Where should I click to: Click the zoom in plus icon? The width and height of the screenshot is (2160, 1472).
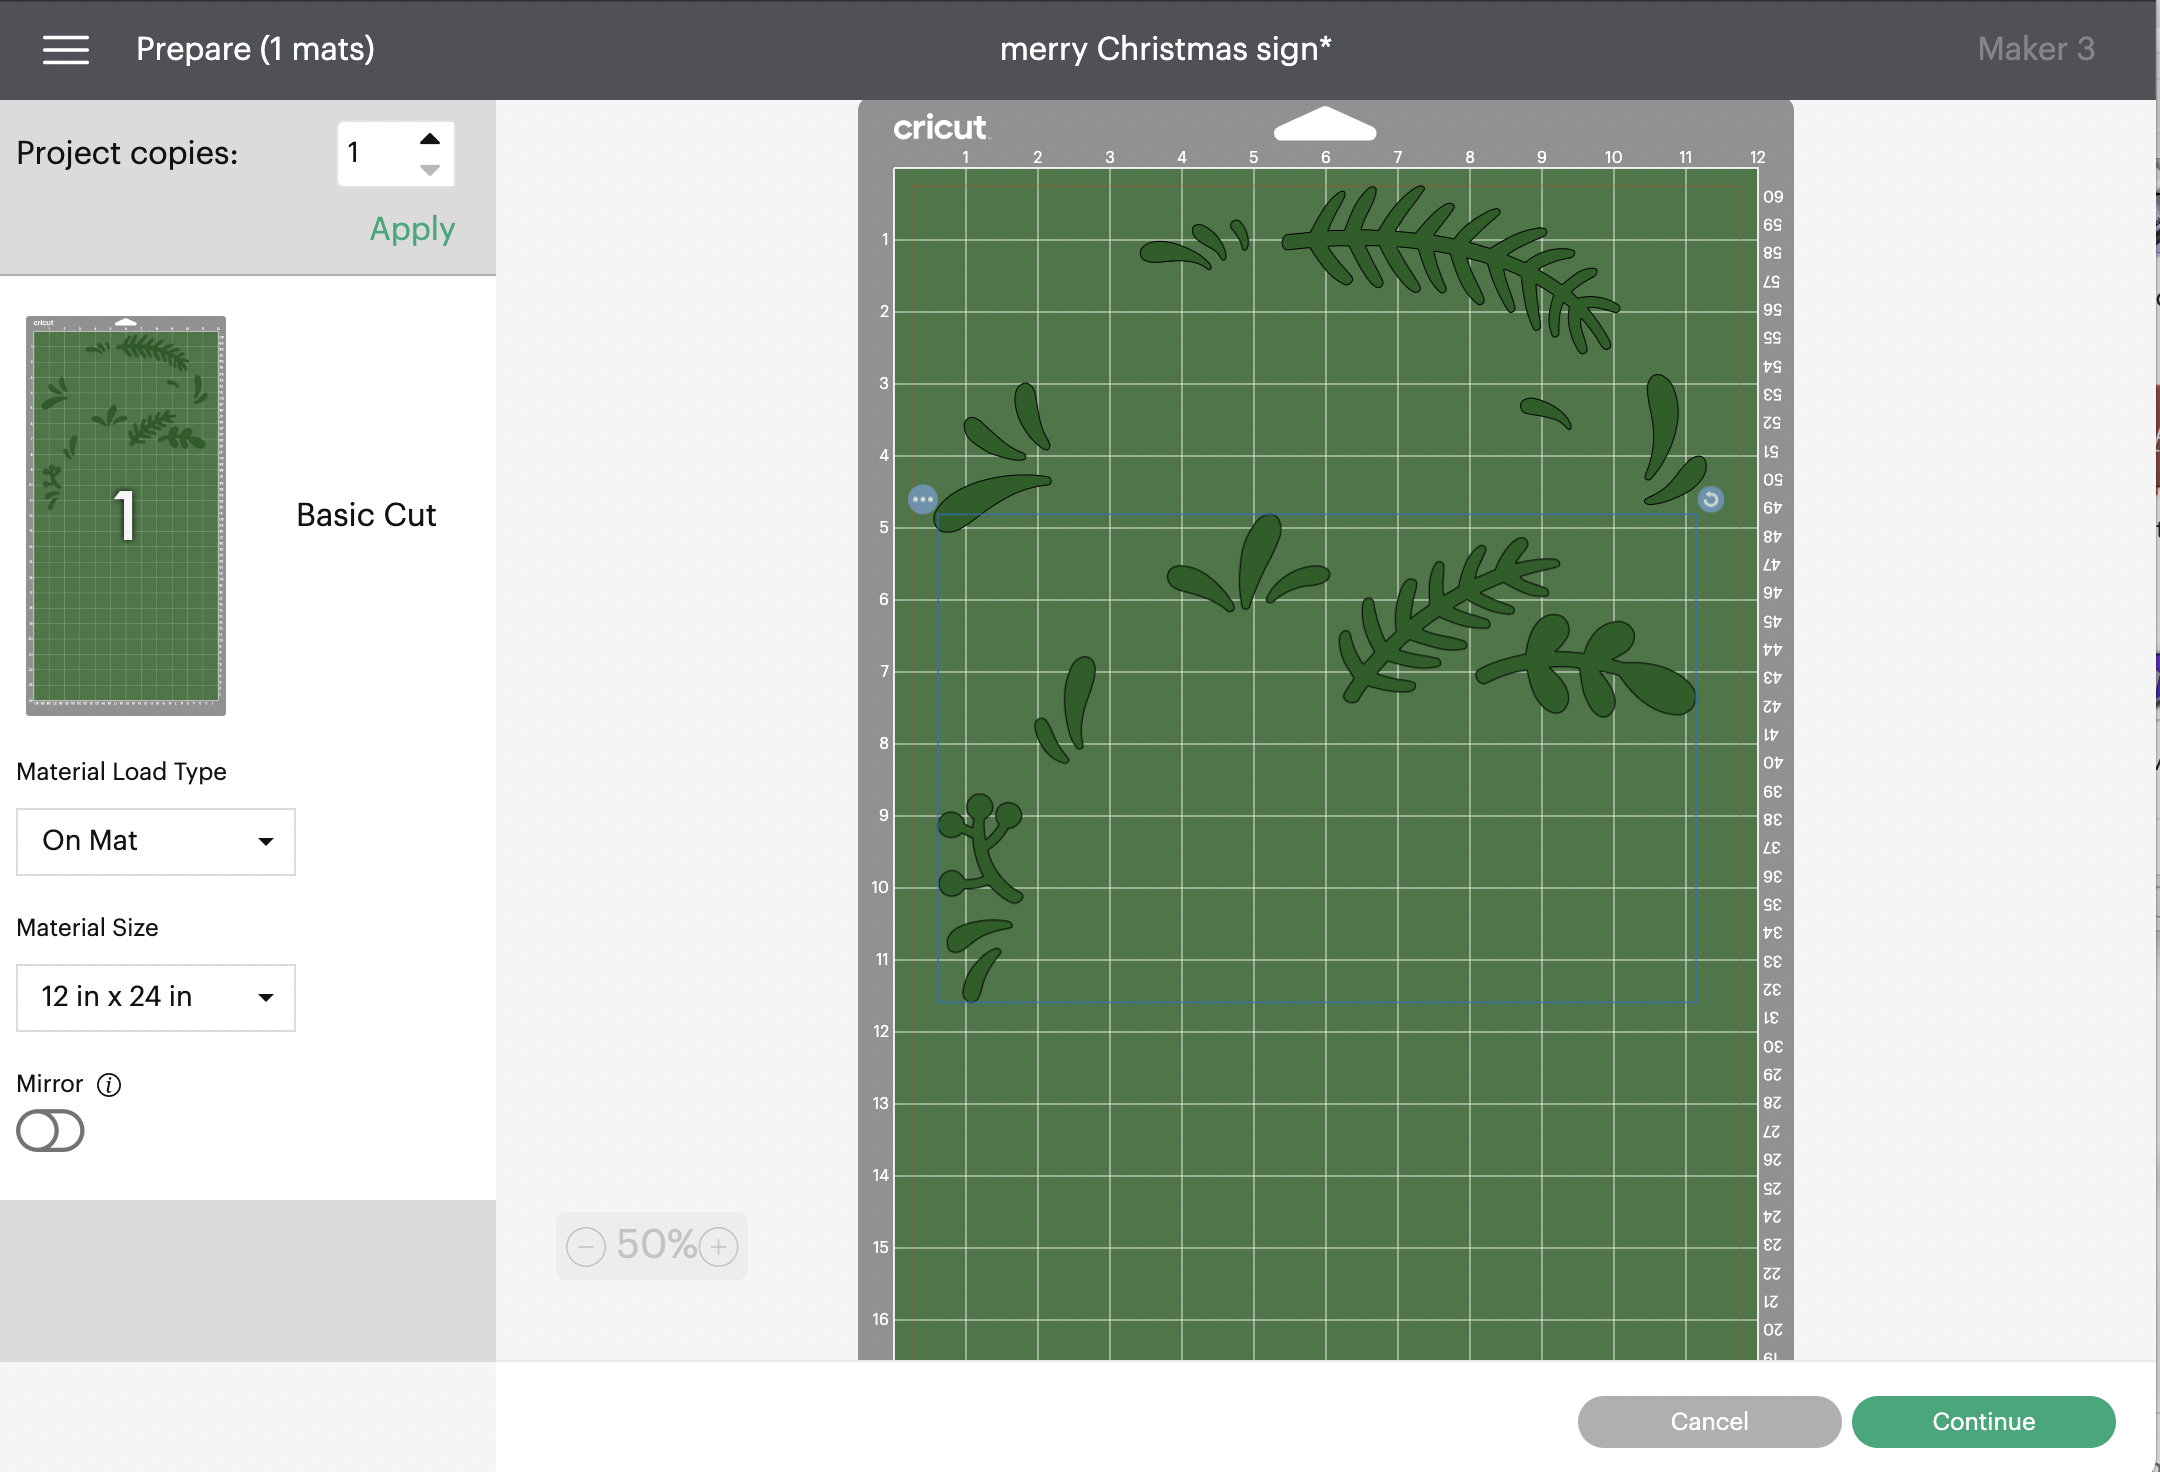[721, 1244]
